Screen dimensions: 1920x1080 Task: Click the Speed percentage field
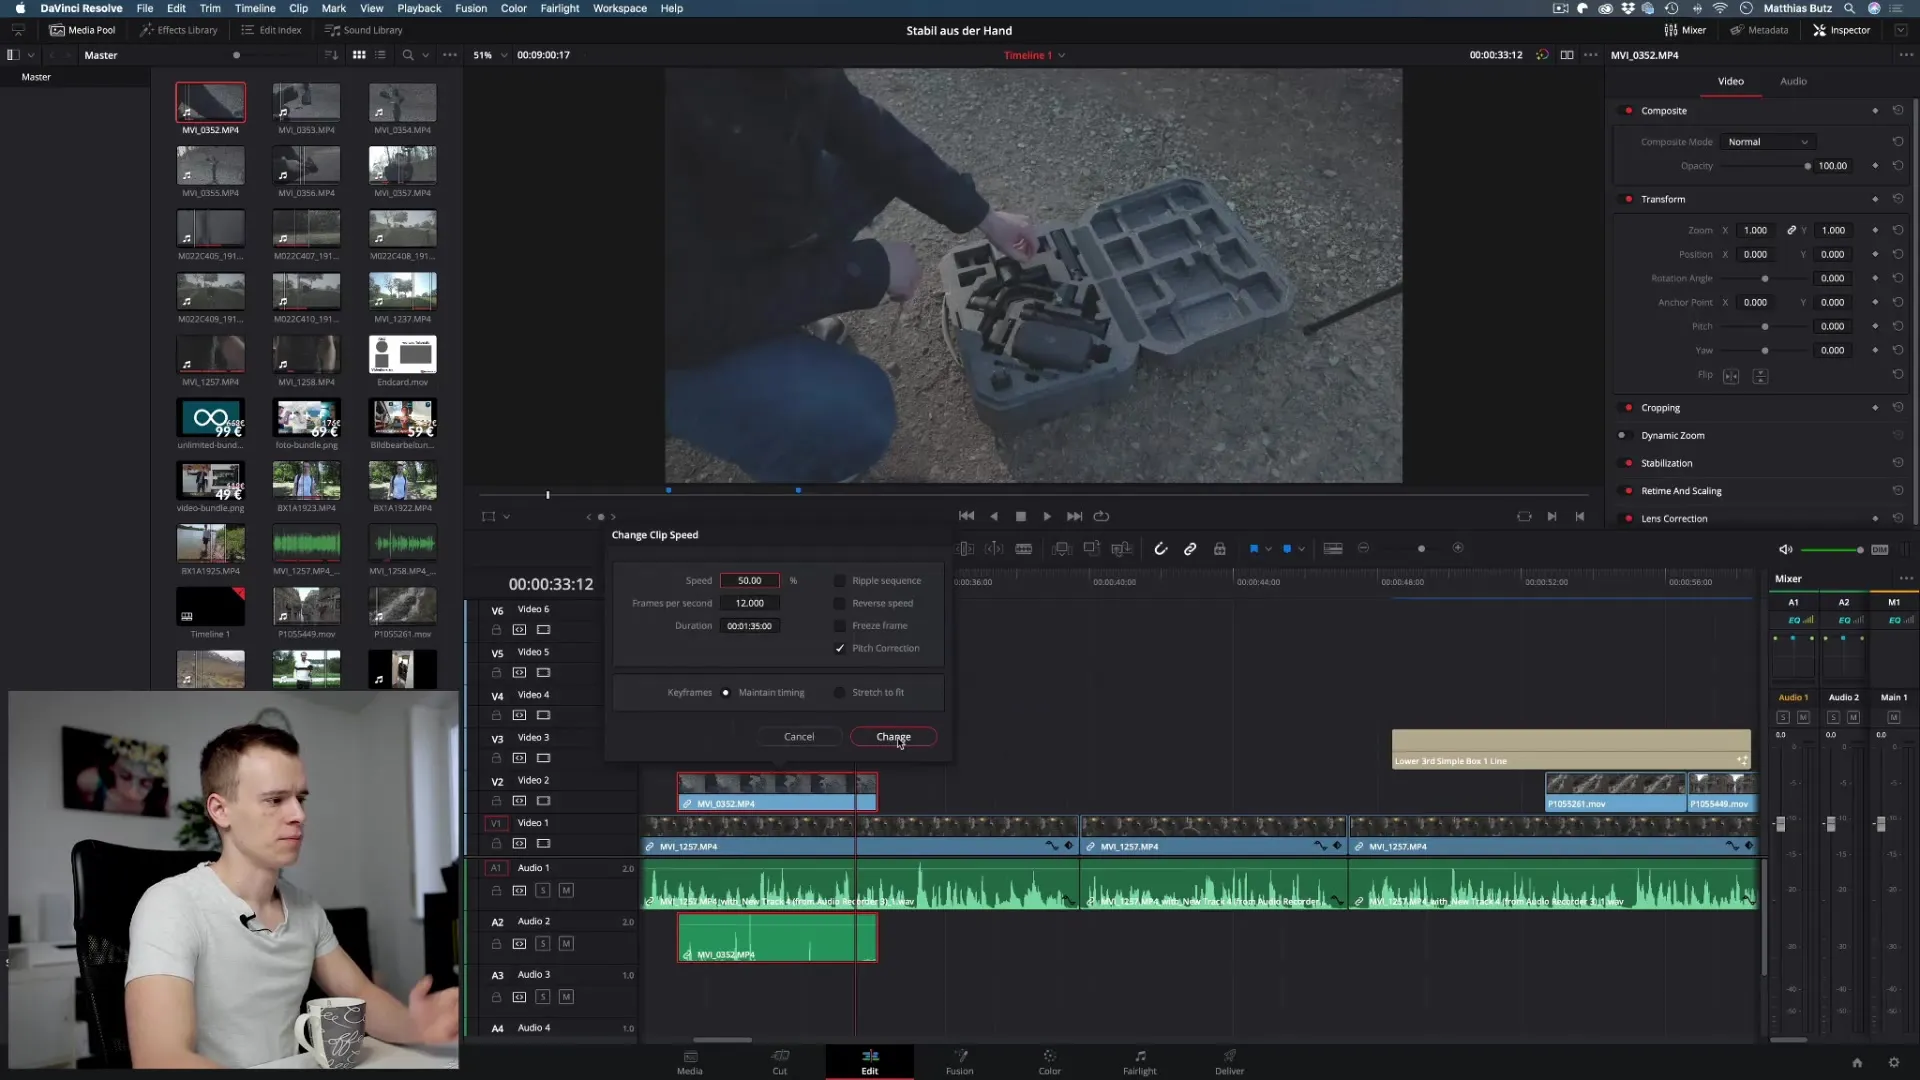coord(749,581)
